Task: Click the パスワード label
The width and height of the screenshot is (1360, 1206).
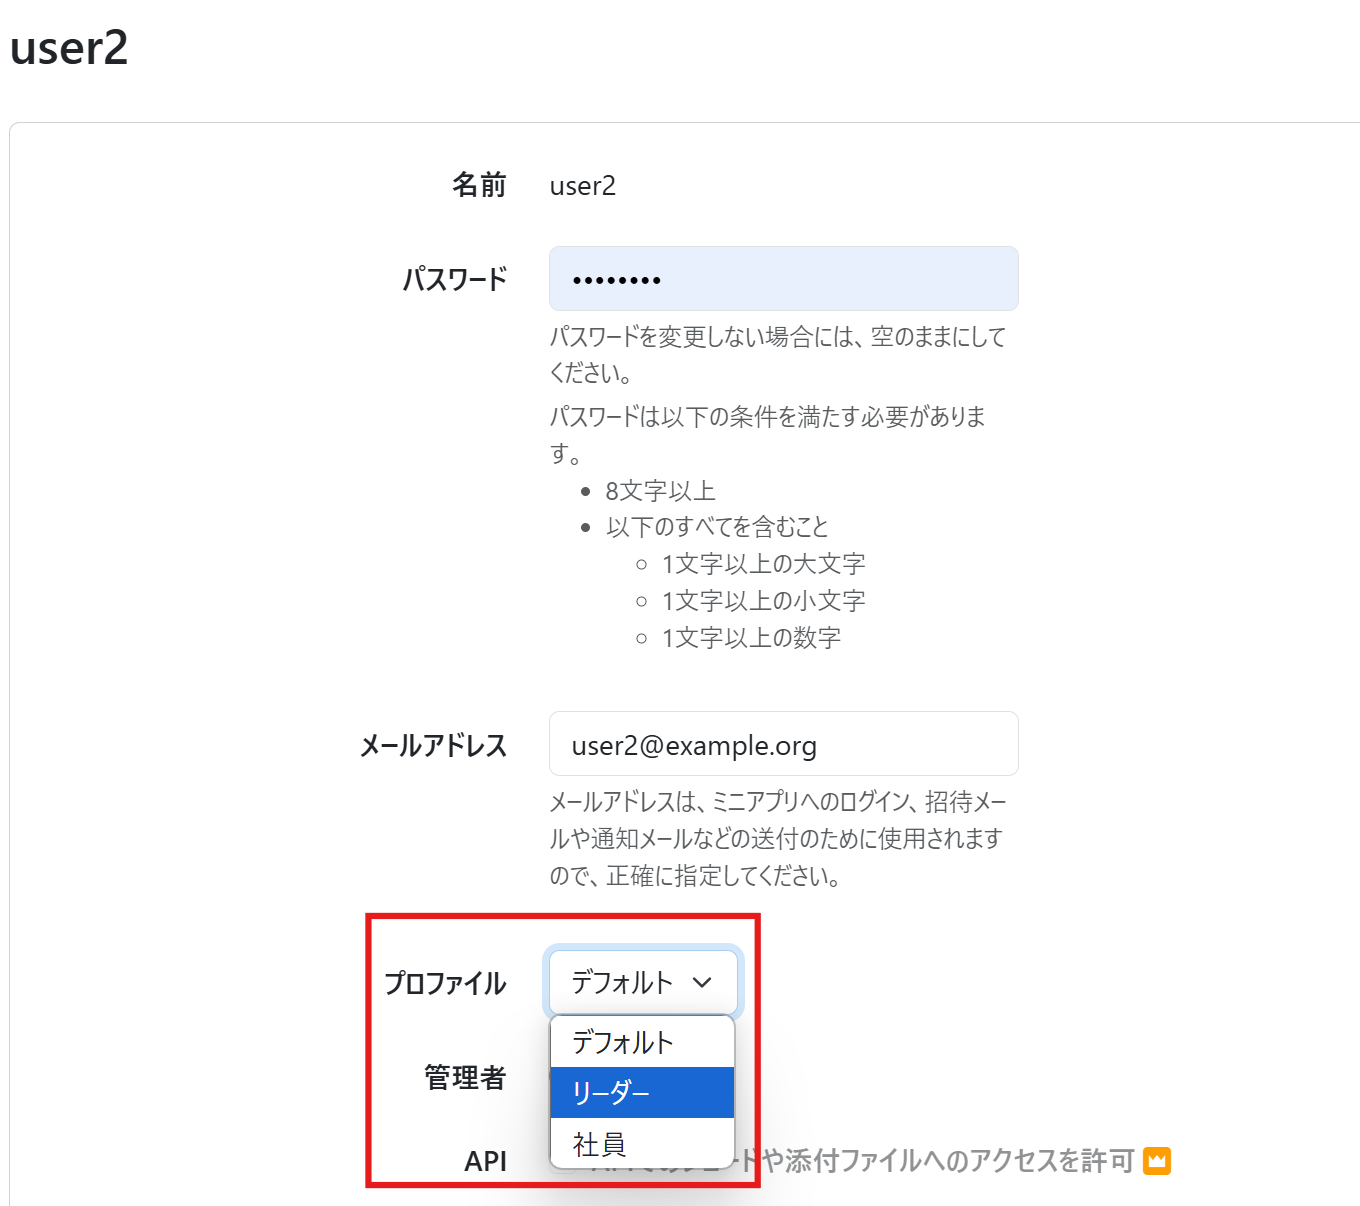Action: point(455,279)
